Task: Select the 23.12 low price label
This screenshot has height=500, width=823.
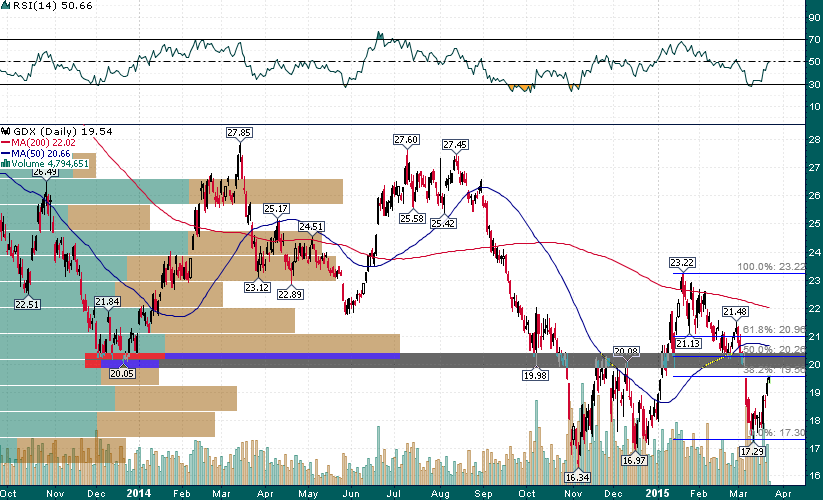Action: [257, 288]
